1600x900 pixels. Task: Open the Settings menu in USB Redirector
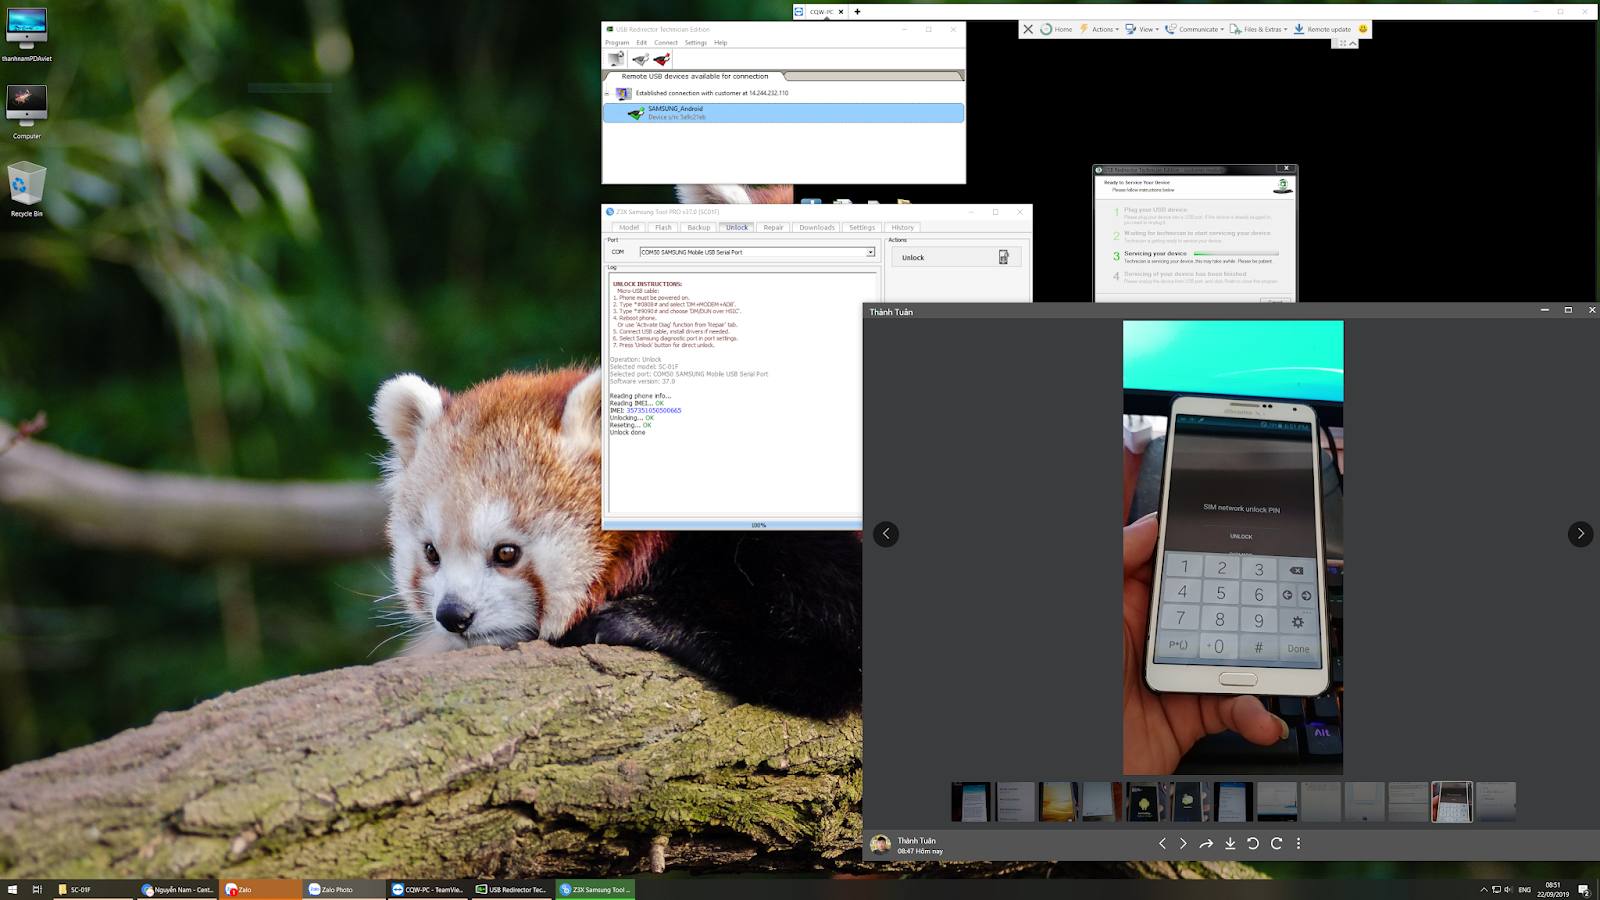(696, 43)
